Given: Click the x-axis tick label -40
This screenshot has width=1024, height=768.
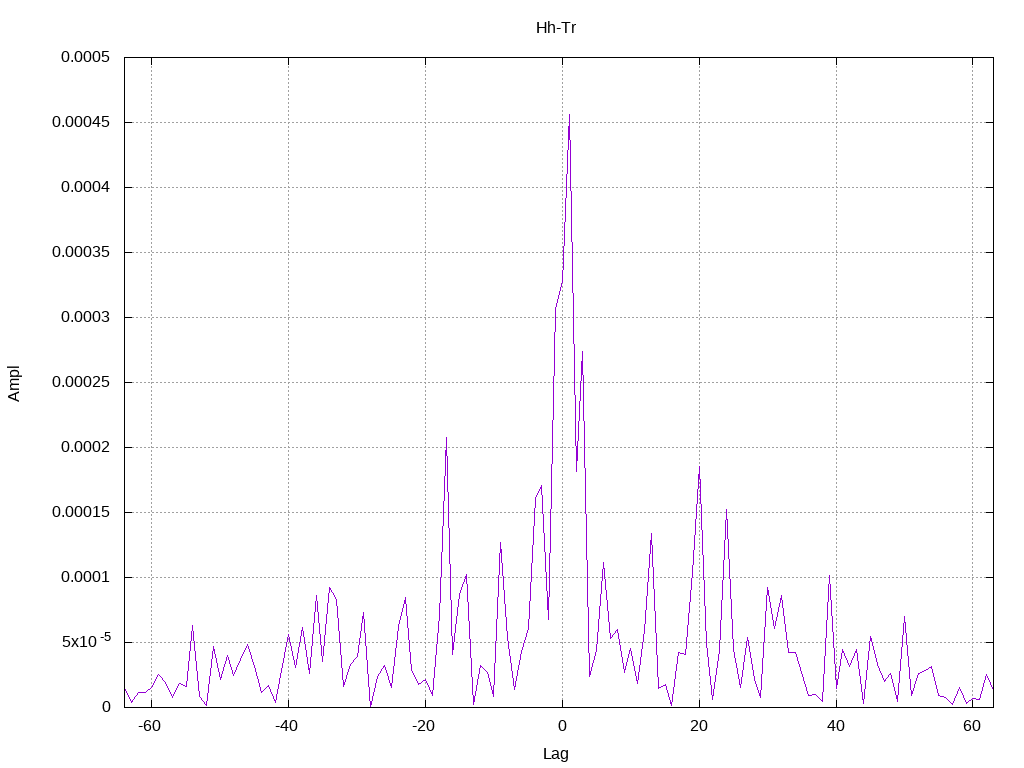Looking at the screenshot, I should point(286,726).
